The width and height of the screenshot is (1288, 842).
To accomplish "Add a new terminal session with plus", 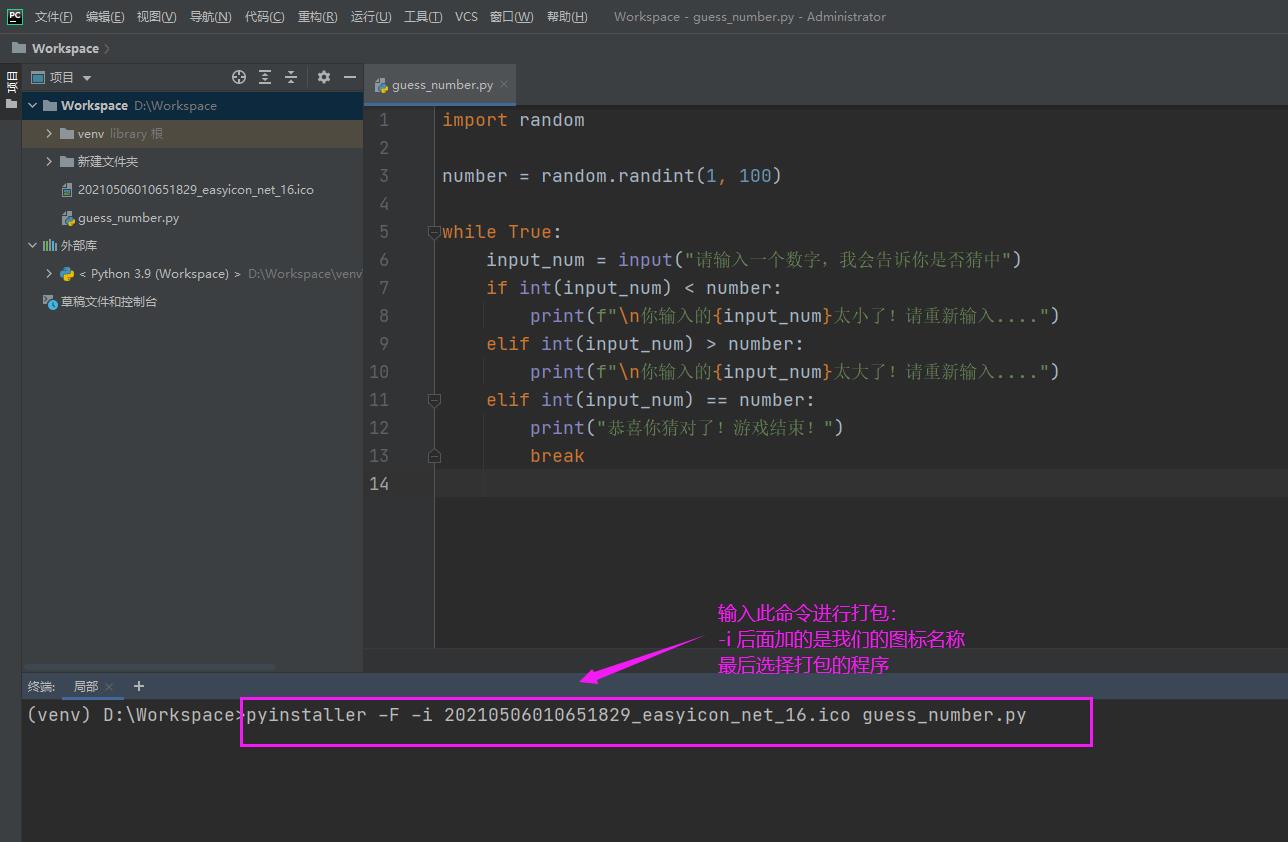I will click(139, 686).
